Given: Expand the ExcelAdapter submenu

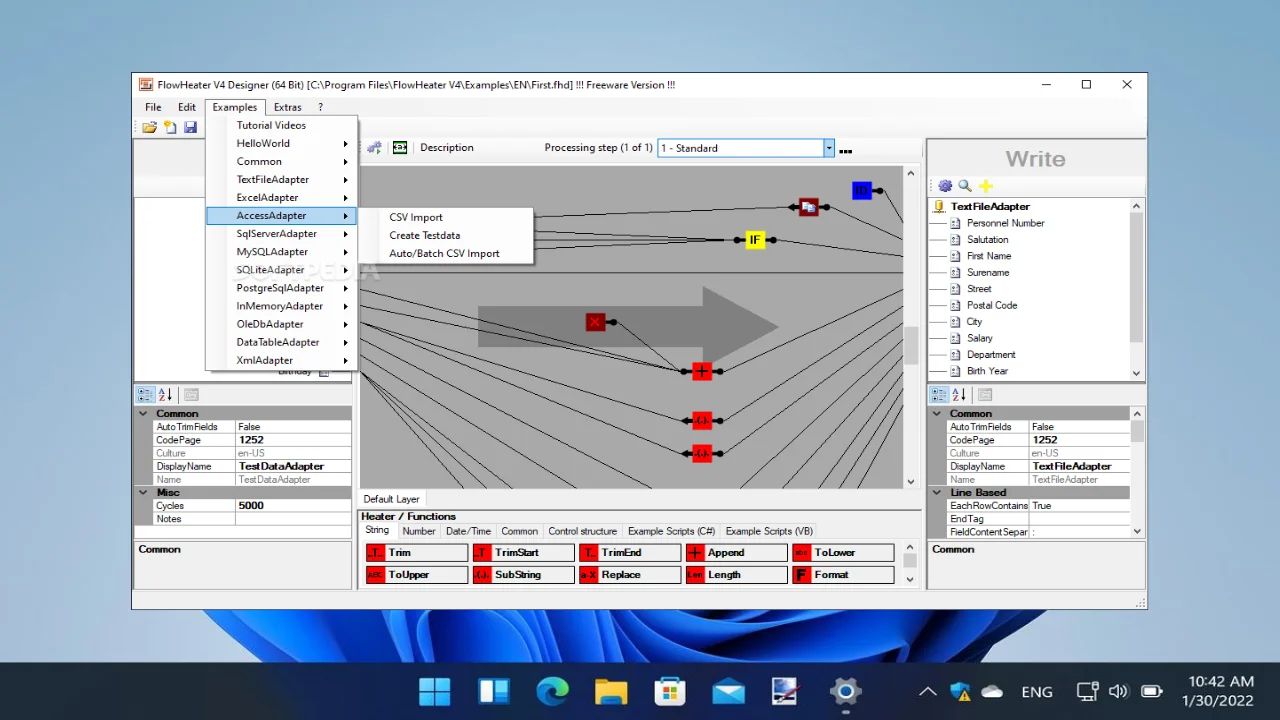Looking at the screenshot, I should coord(282,197).
